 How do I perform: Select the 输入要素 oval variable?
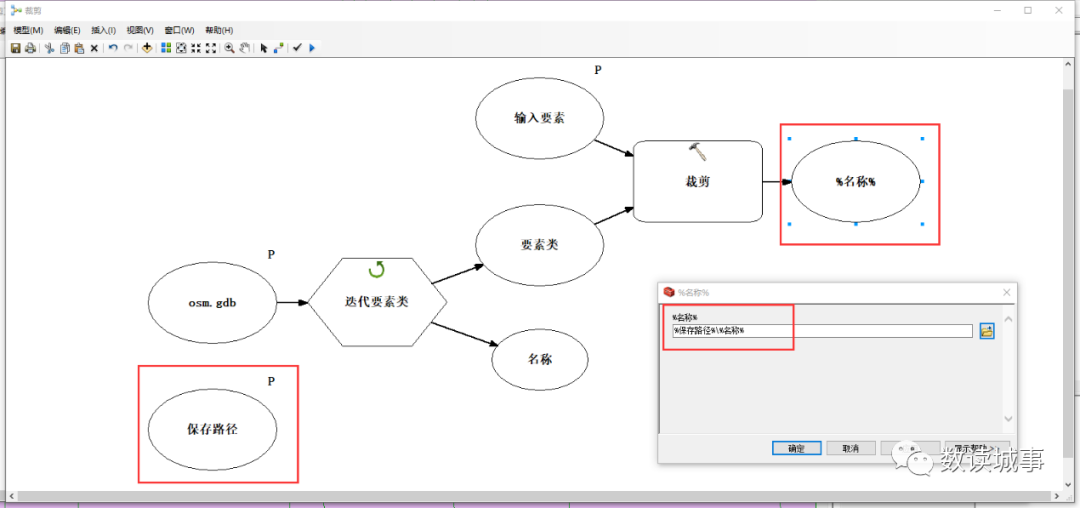click(539, 118)
